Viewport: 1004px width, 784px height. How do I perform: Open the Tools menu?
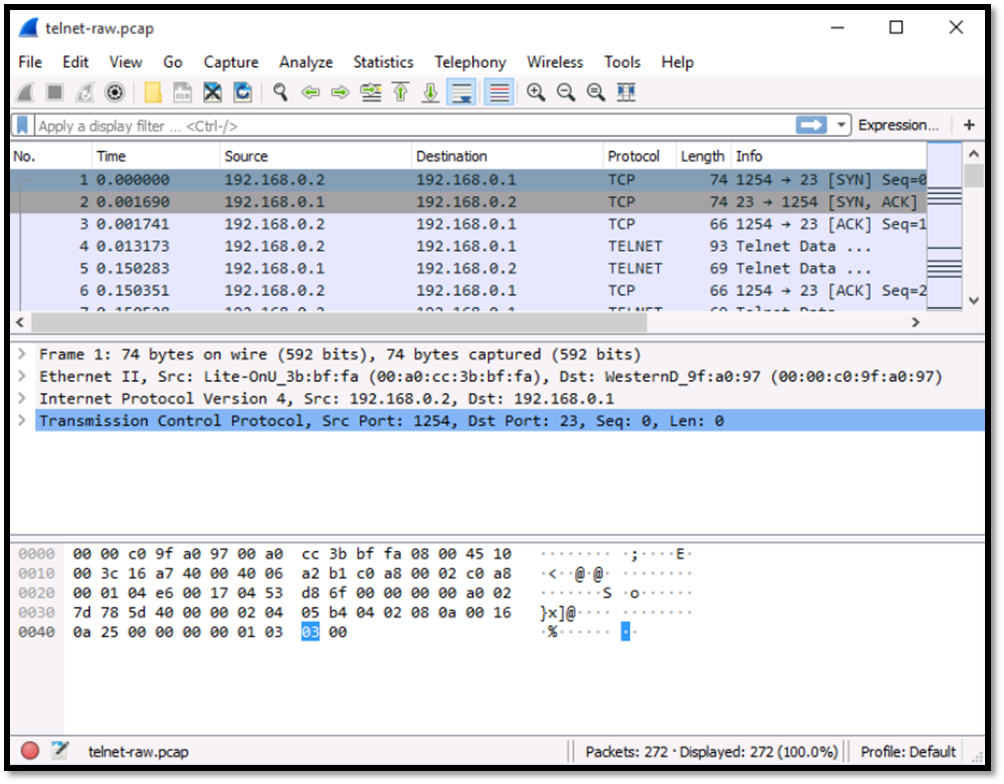pyautogui.click(x=622, y=62)
